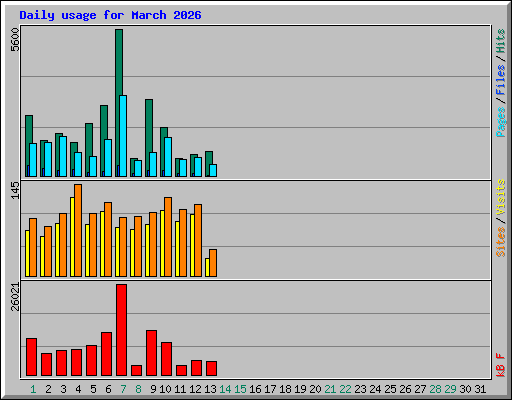
Task: Select day 10 on the x-axis
Action: [165, 389]
